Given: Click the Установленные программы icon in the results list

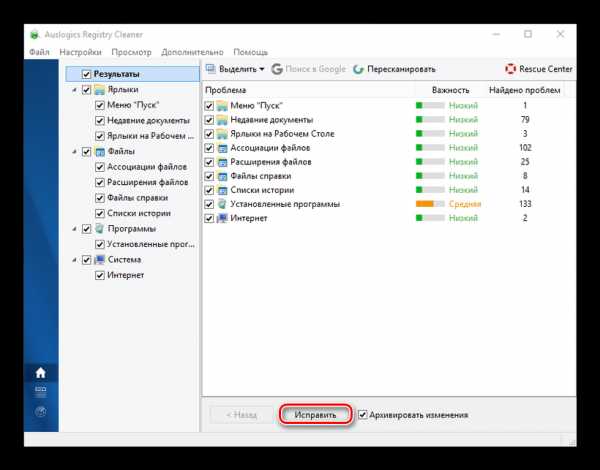Looking at the screenshot, I should pyautogui.click(x=222, y=204).
